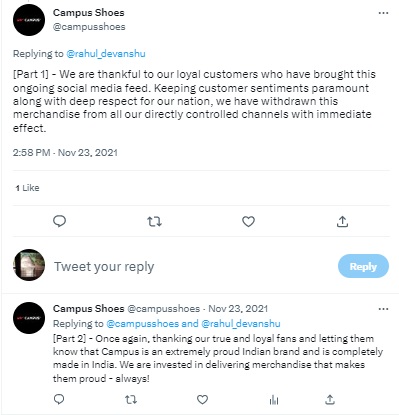View analytics of Part 2 tweet
Screen dimensions: 399x415
pos(274,399)
